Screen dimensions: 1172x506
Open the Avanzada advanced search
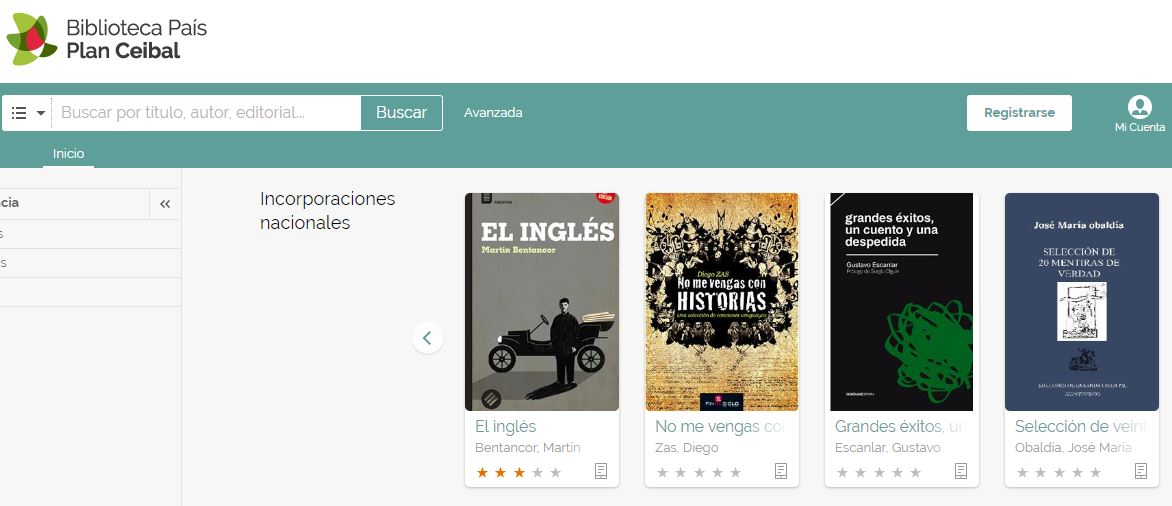point(493,113)
